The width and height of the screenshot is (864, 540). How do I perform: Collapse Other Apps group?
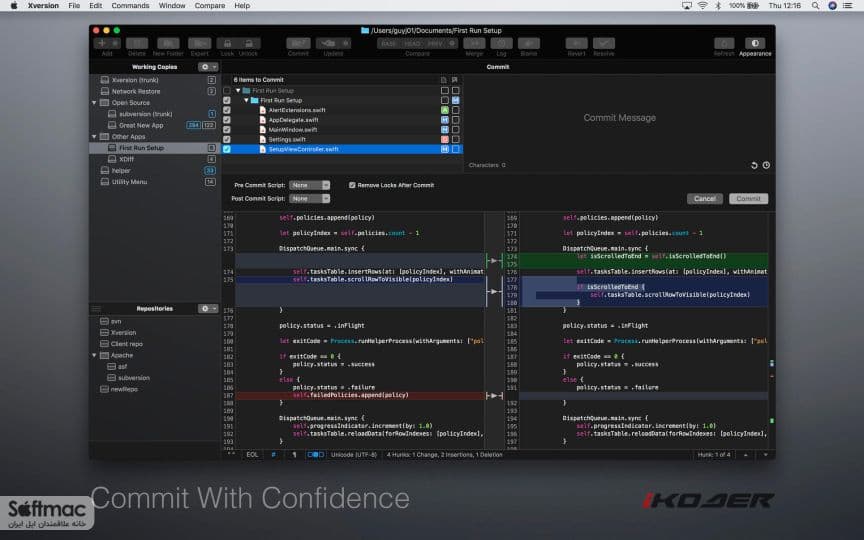click(x=94, y=137)
